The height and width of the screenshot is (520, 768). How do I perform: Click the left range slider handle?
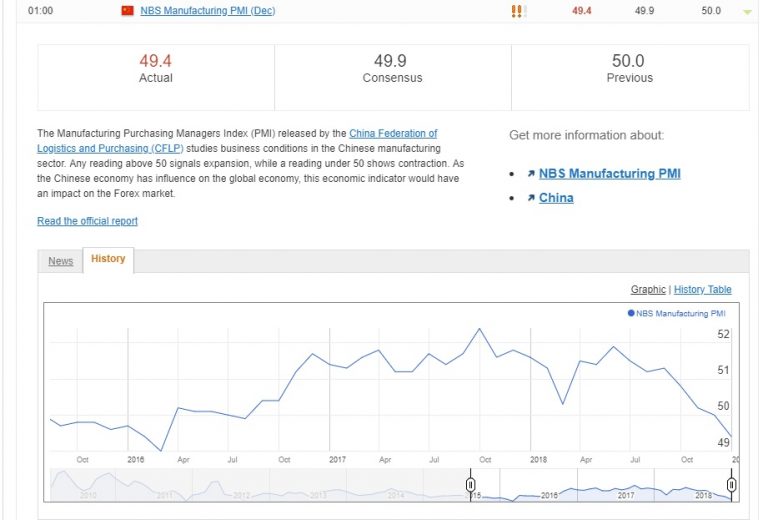(x=470, y=485)
